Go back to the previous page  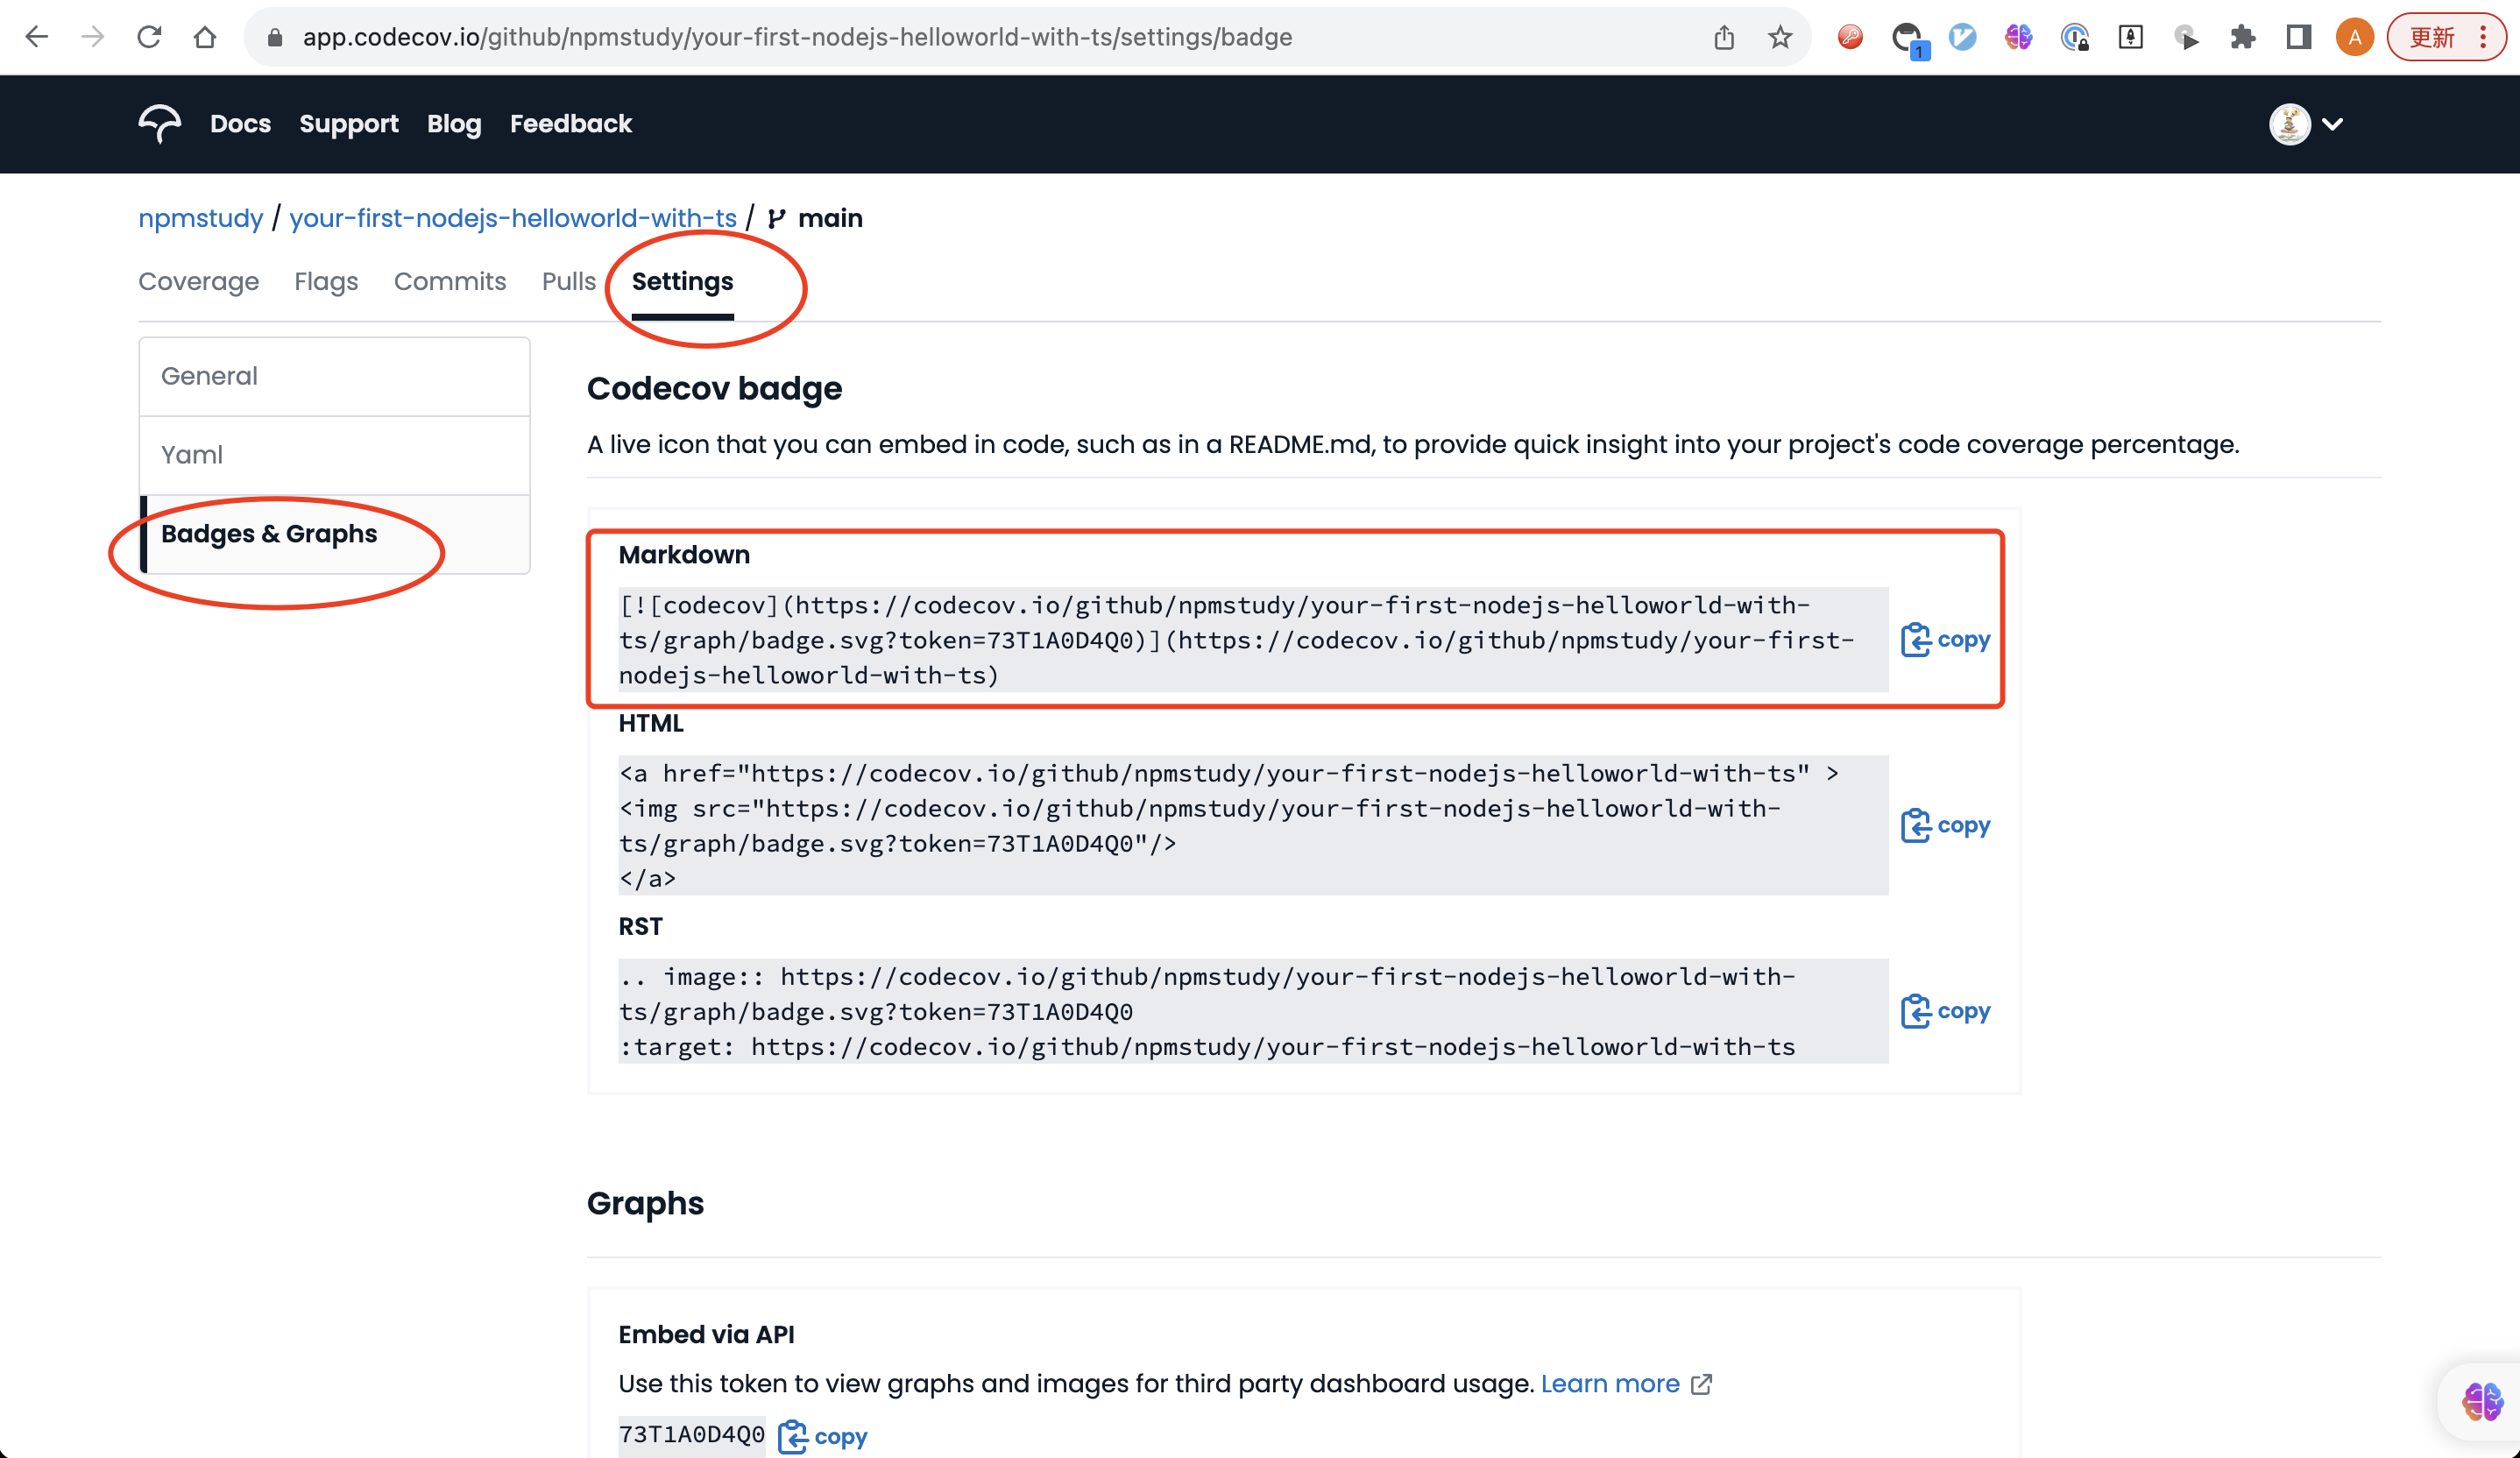(37, 37)
